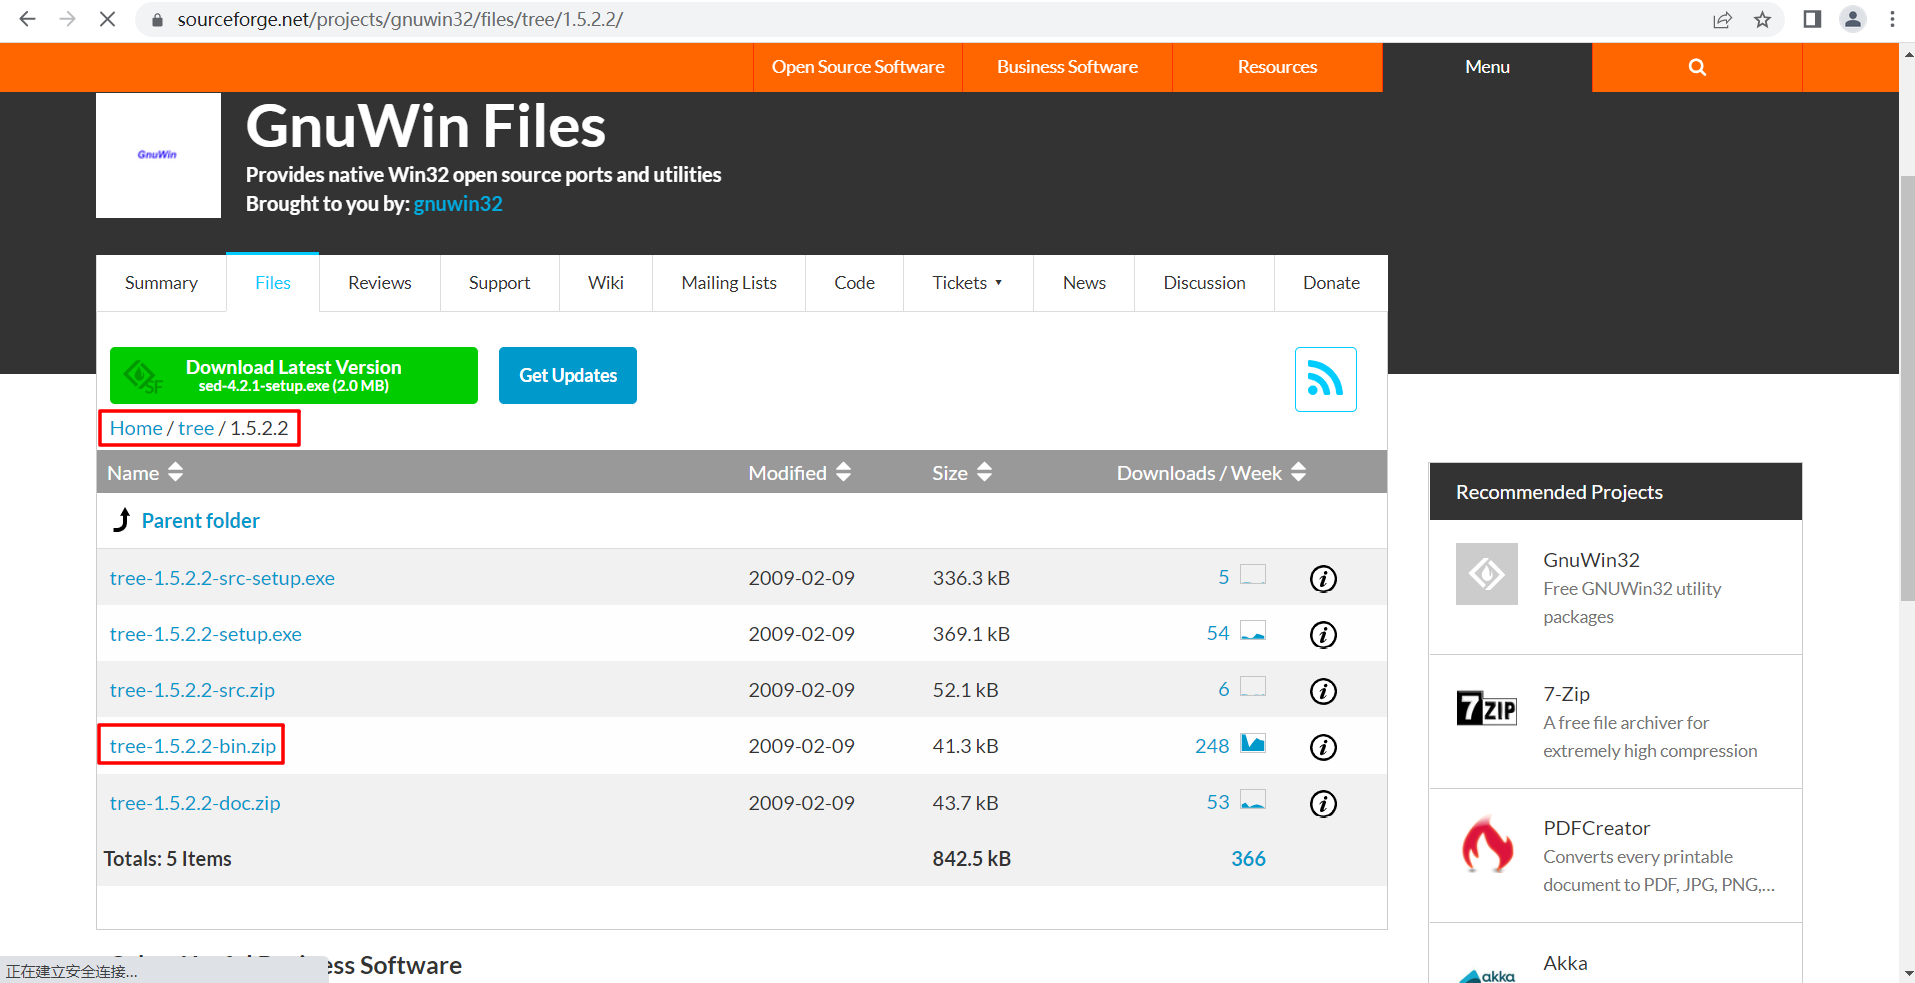The image size is (1915, 983).
Task: Click the 7-Zip logo icon
Action: point(1487,708)
